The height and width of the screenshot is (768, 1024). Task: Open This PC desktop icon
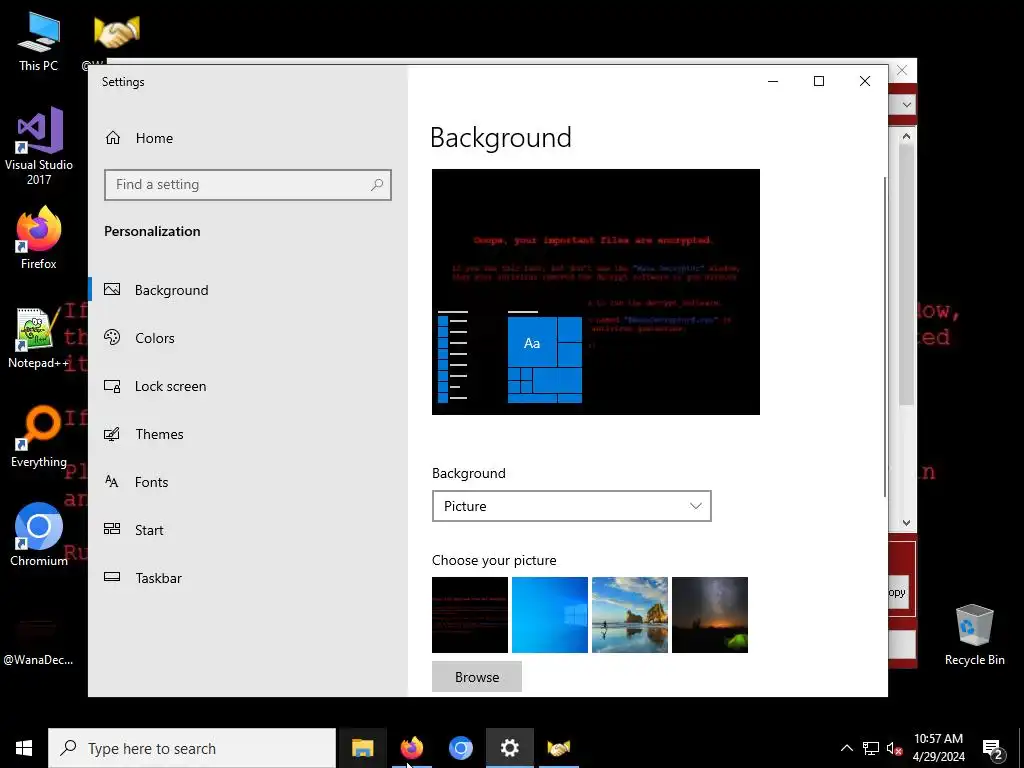39,41
